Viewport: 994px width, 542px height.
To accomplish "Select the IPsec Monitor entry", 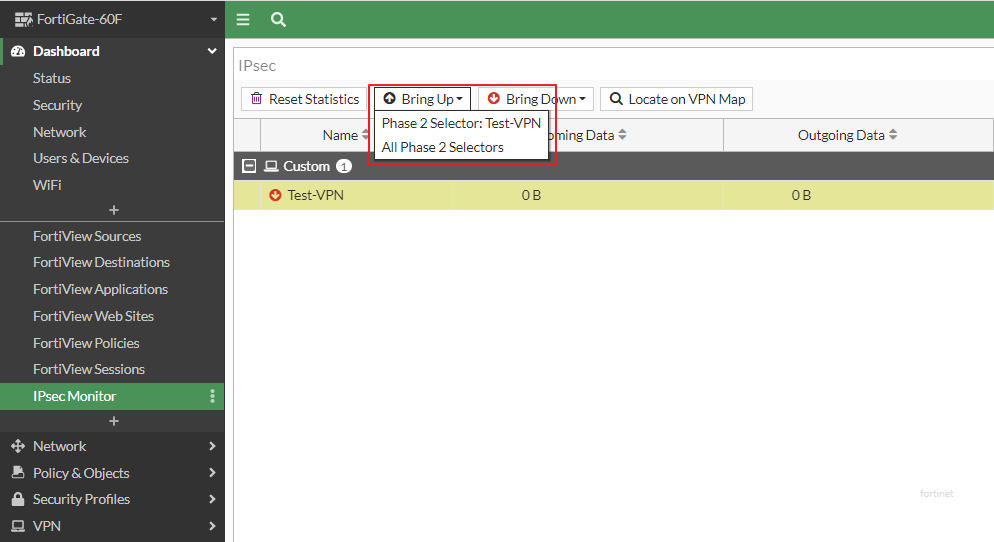I will point(112,396).
